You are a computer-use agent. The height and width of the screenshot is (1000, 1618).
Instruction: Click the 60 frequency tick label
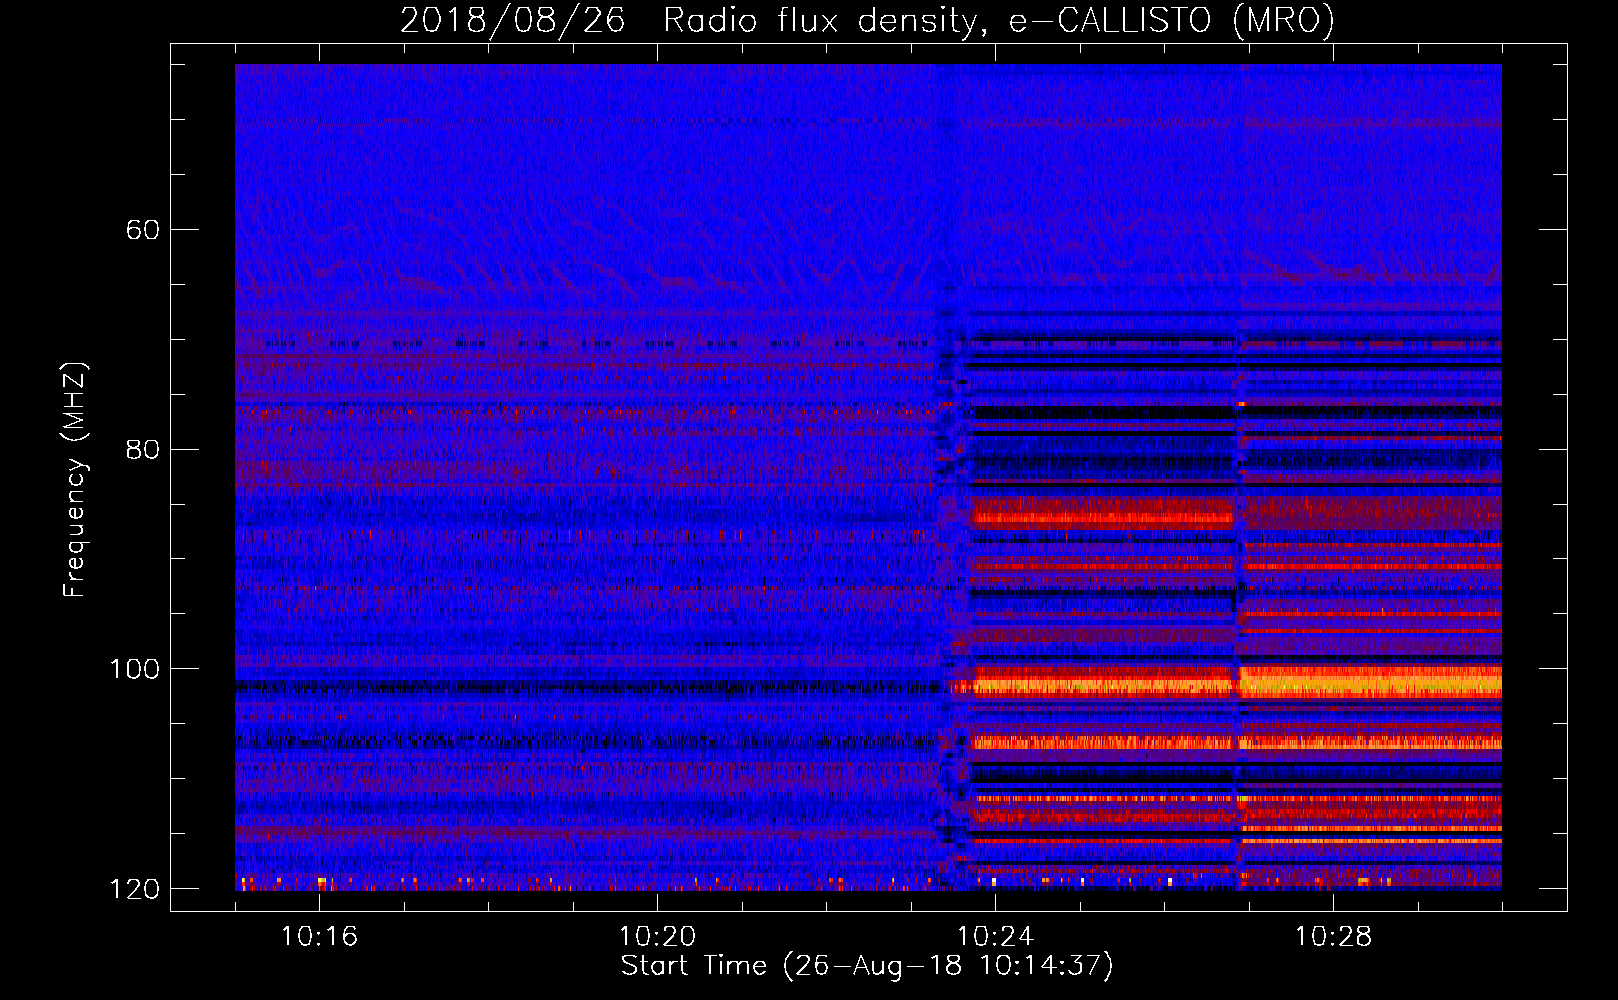[143, 230]
